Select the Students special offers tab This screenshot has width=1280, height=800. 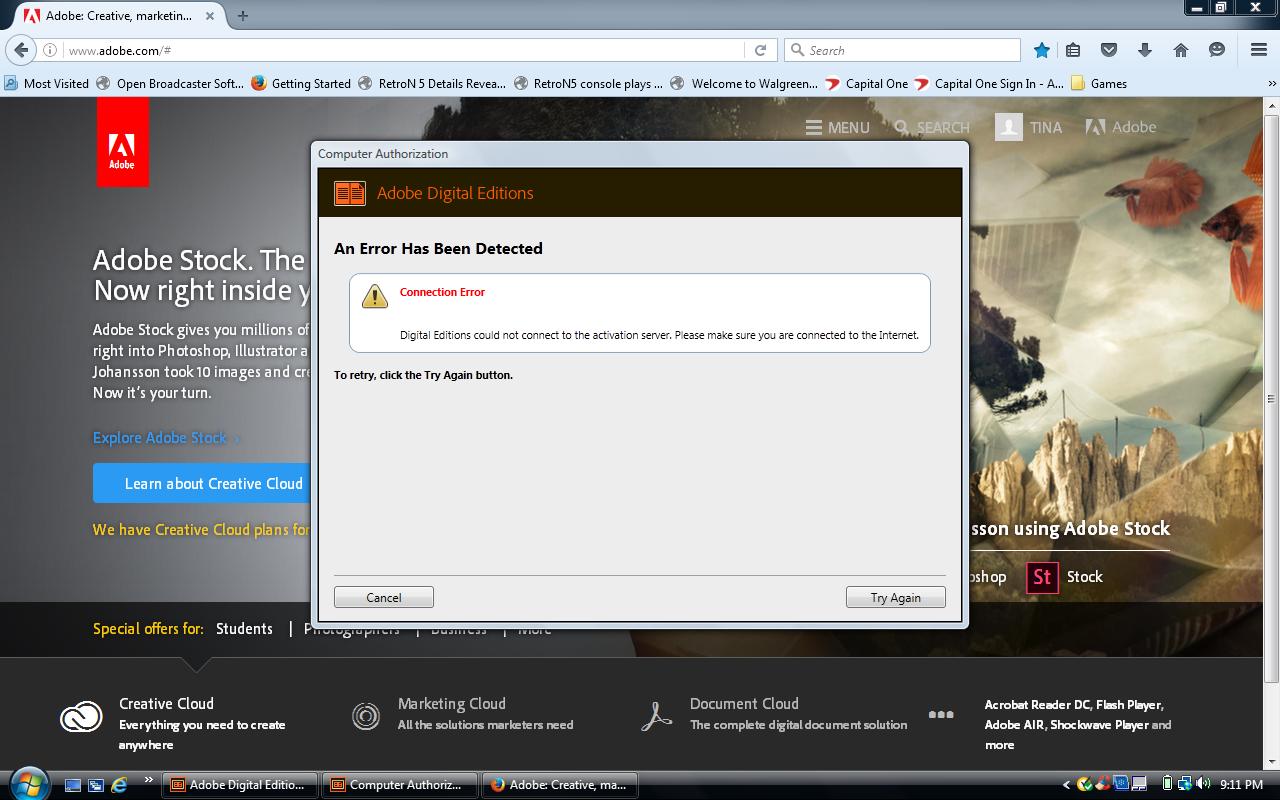point(244,628)
